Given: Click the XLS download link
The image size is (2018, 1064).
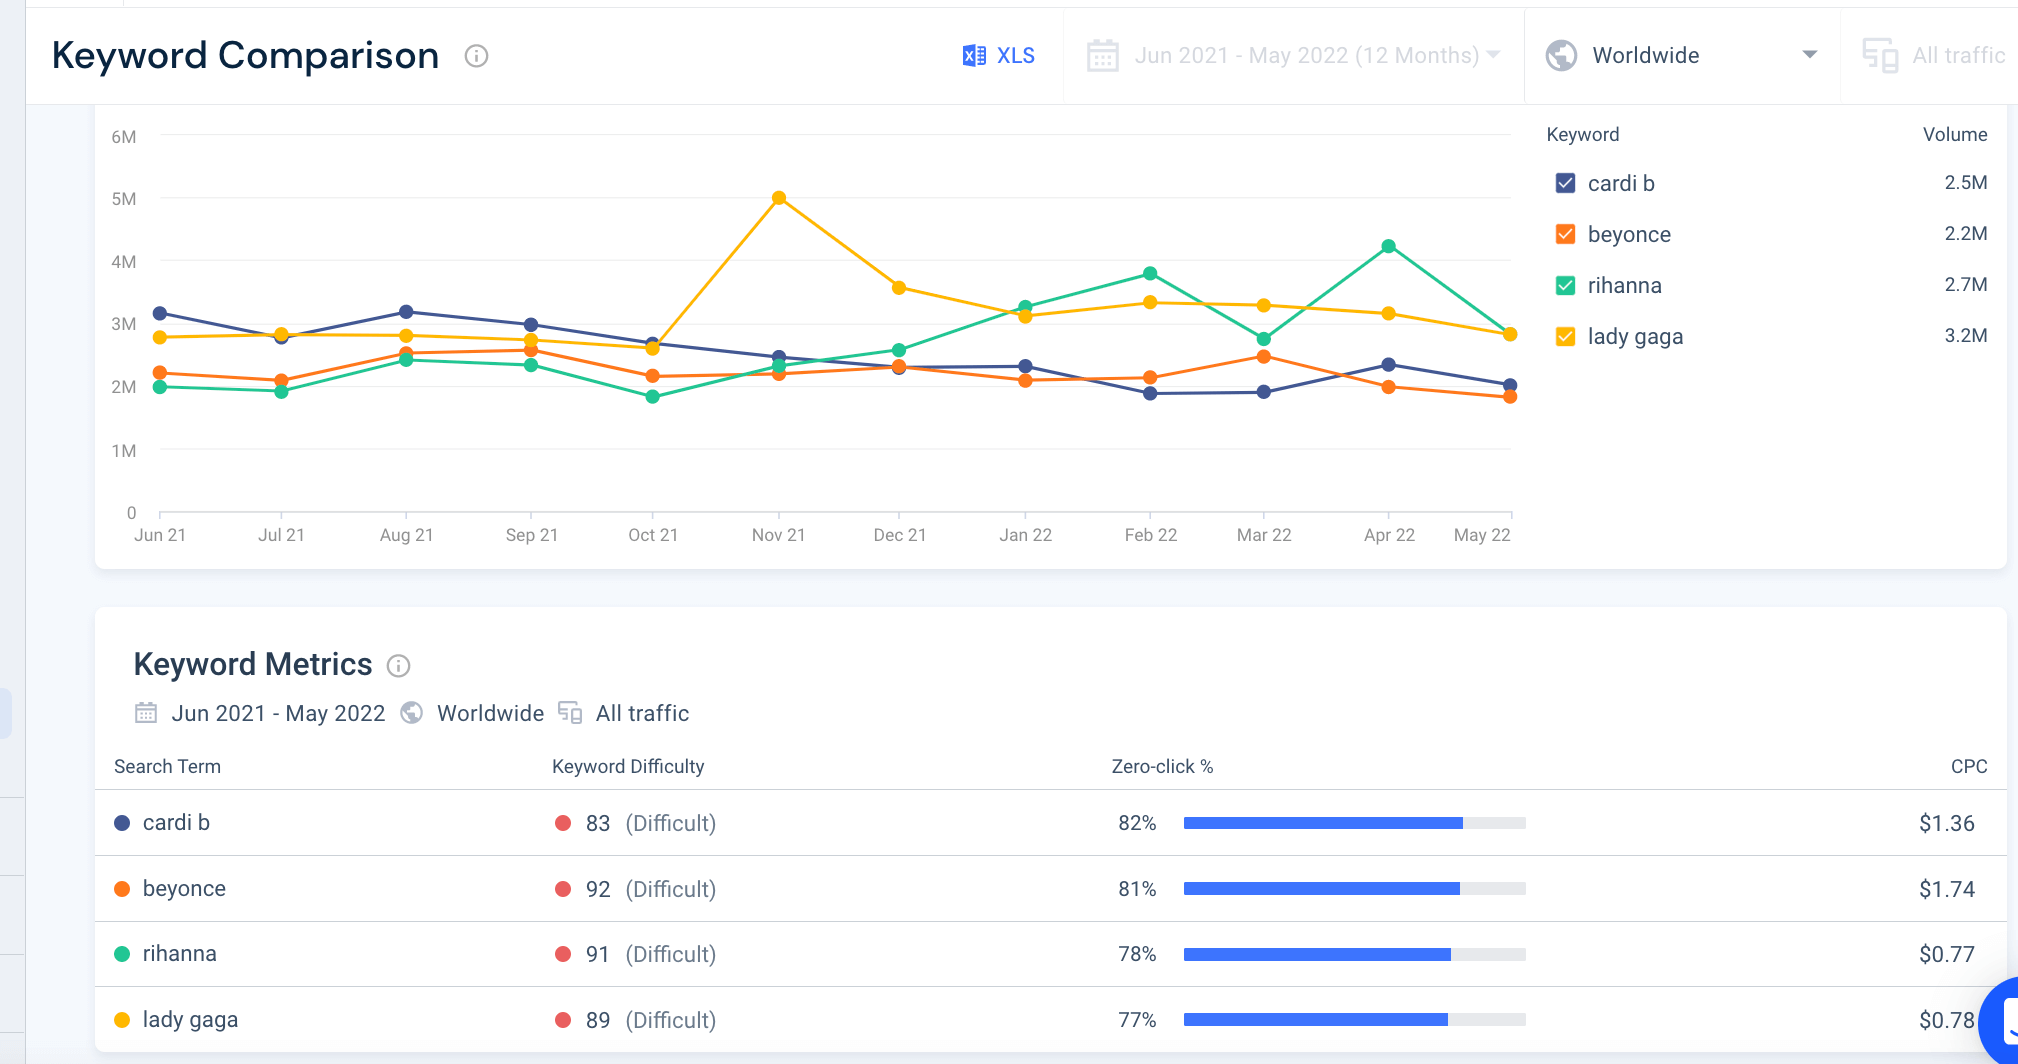Looking at the screenshot, I should pyautogui.click(x=1013, y=55).
